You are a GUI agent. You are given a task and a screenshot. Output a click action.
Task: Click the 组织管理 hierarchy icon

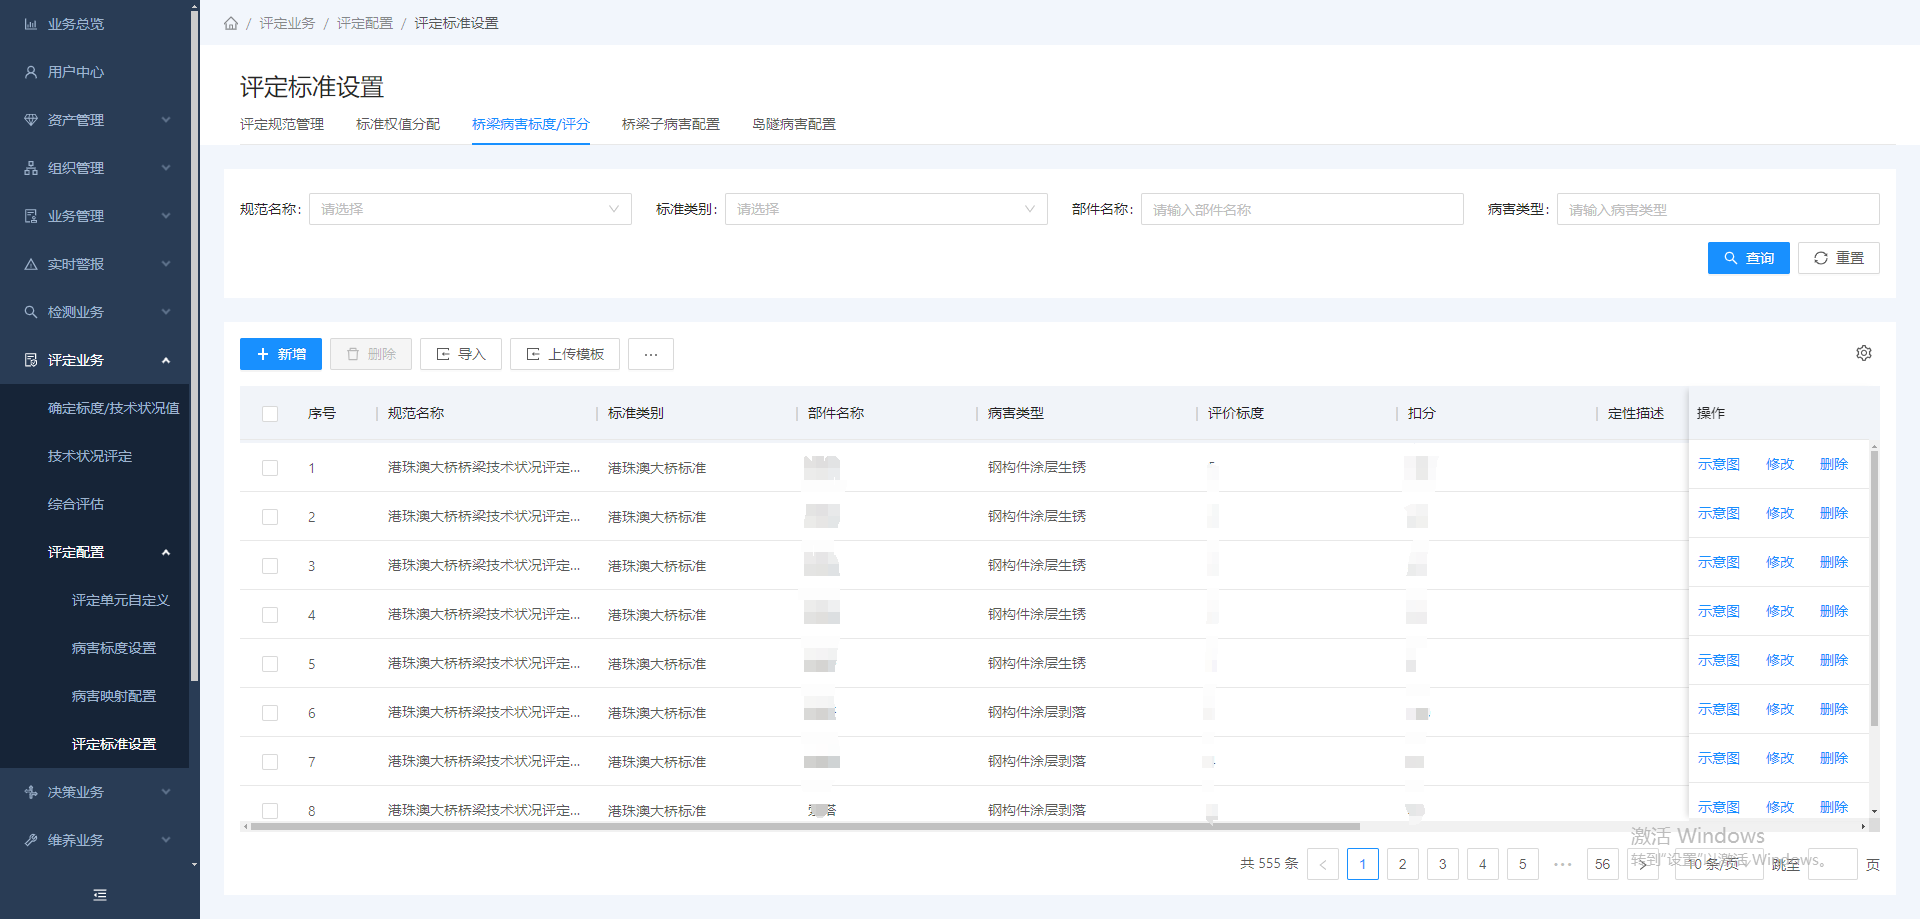tap(31, 168)
